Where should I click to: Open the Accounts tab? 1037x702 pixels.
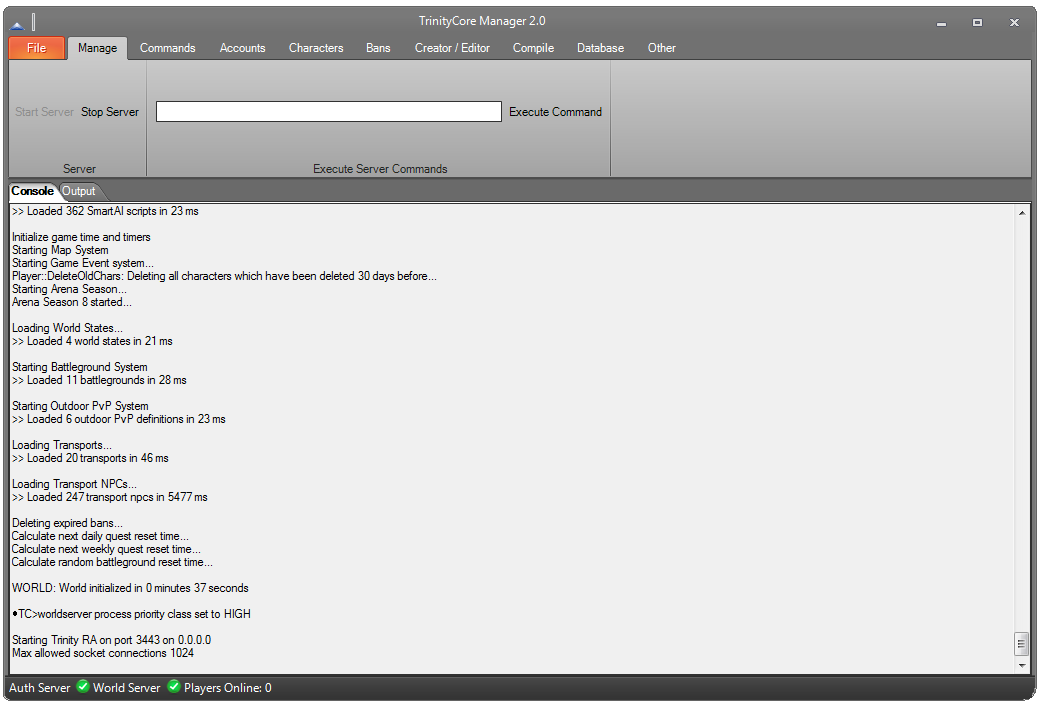tap(243, 48)
